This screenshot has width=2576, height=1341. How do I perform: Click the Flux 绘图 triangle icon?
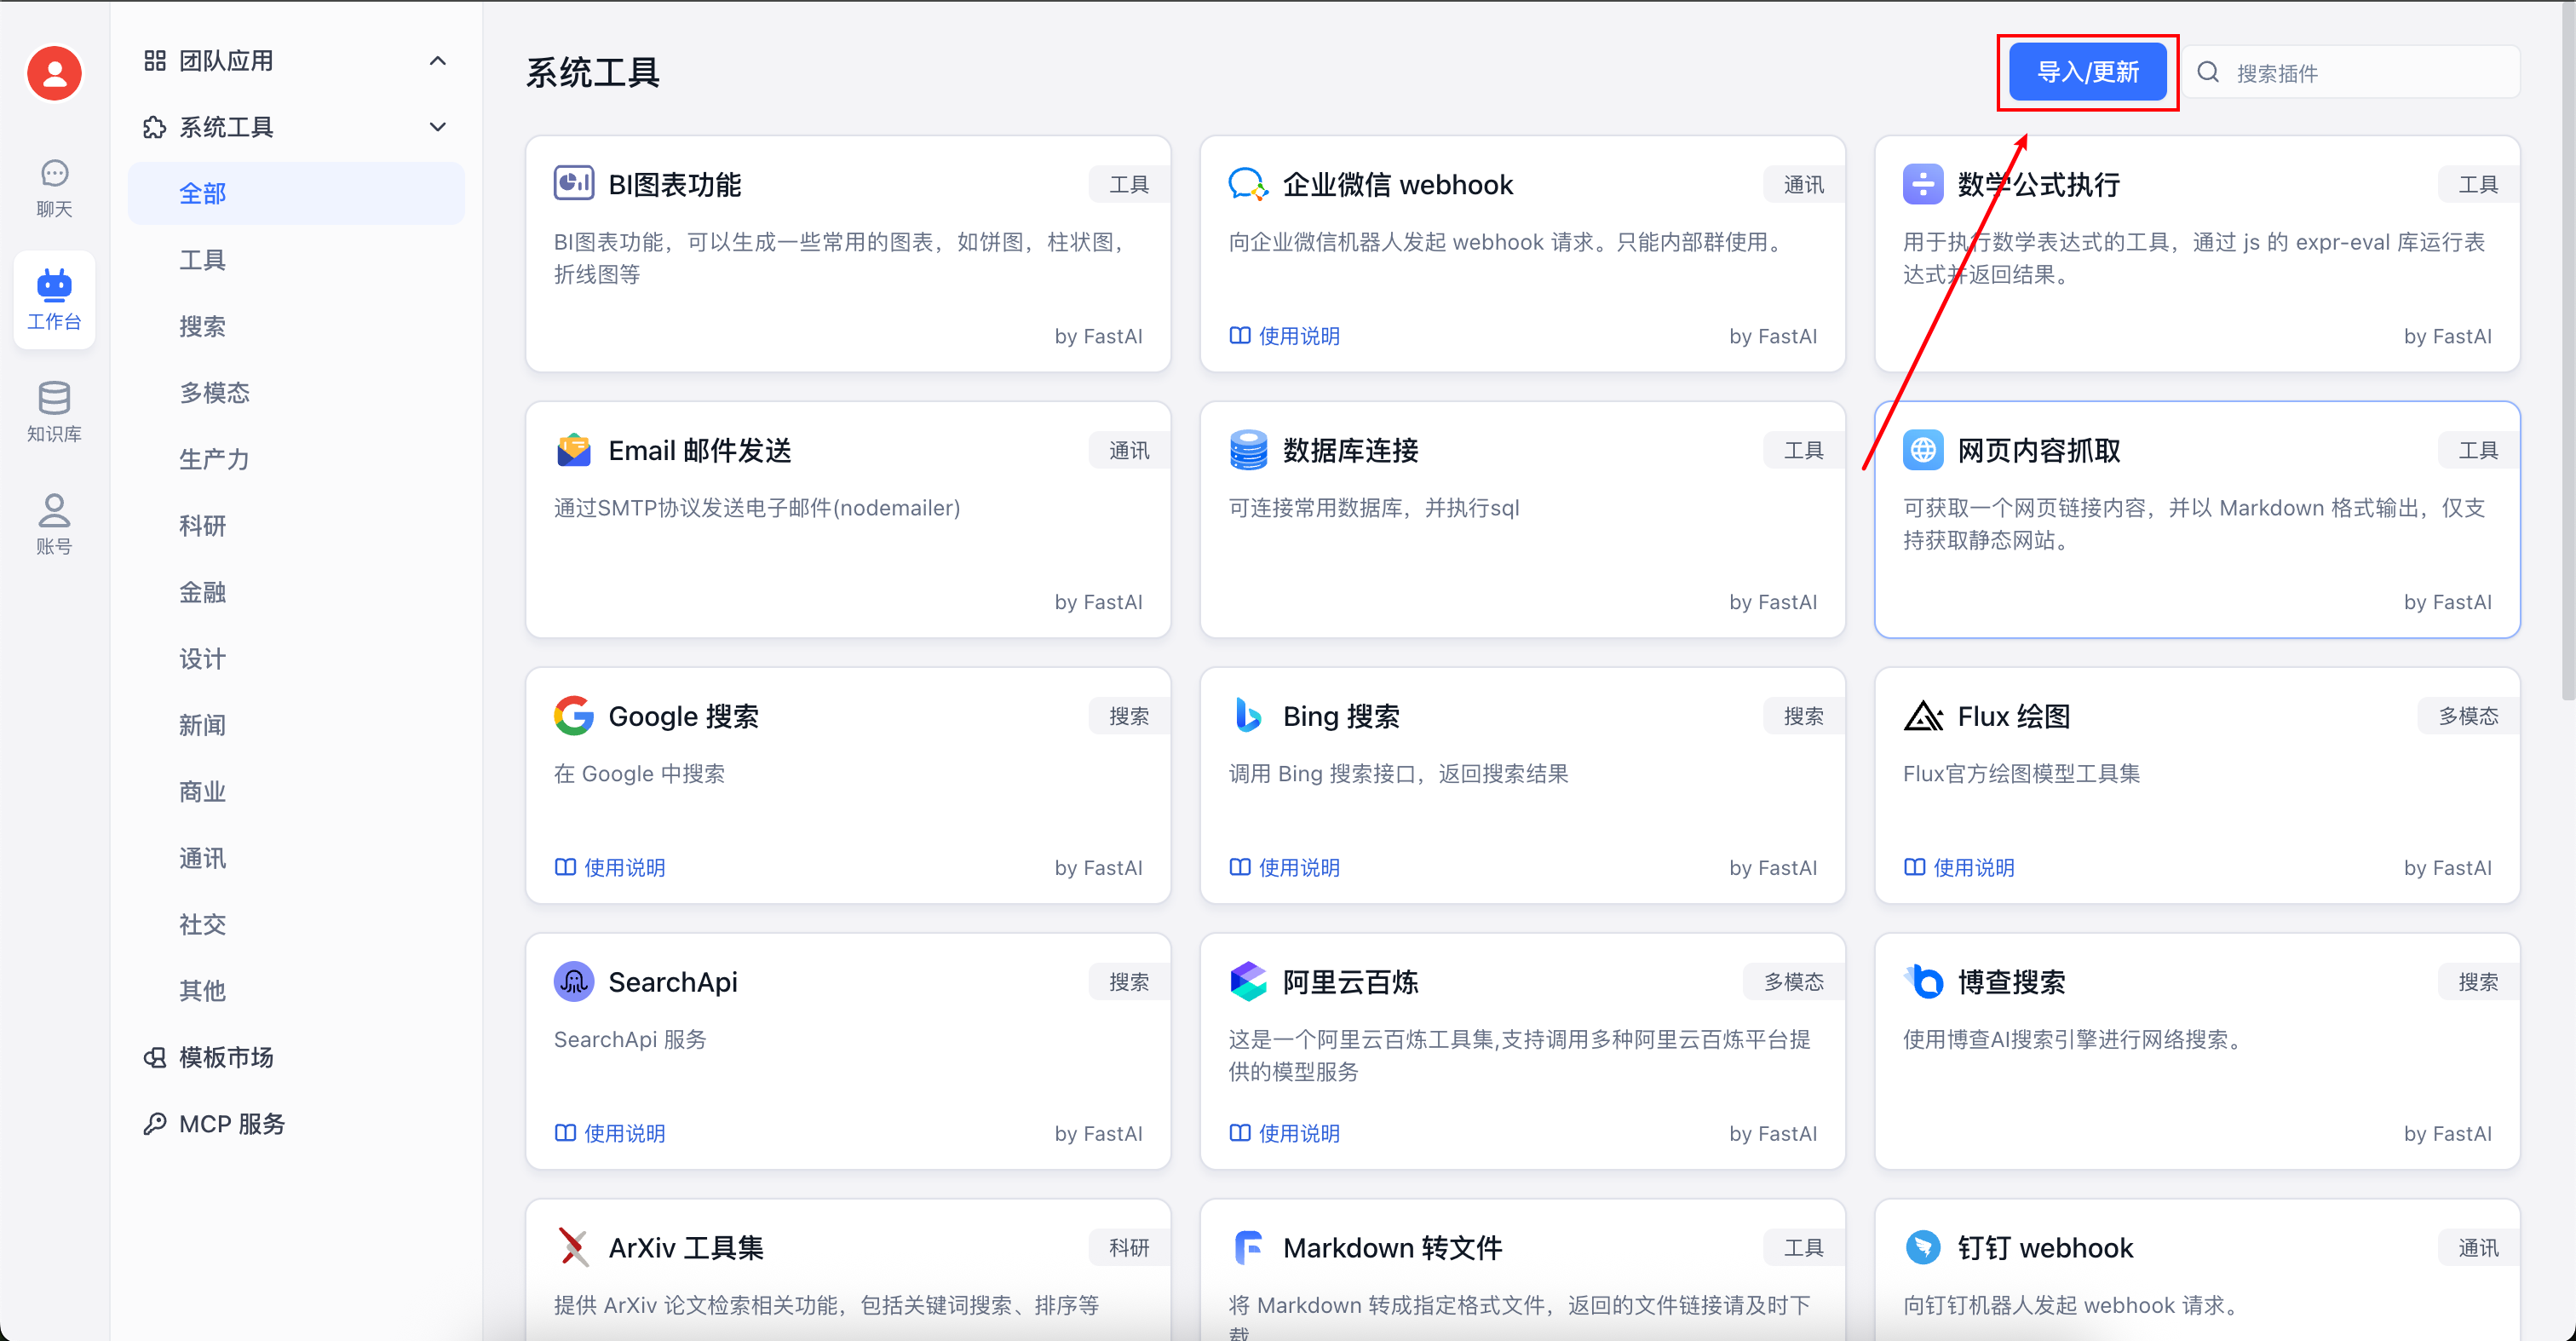[1923, 716]
